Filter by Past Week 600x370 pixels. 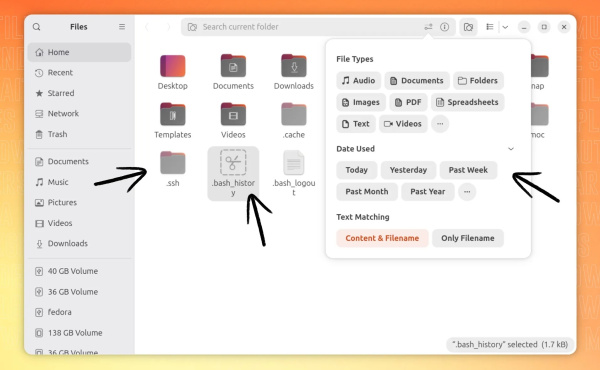tap(468, 170)
